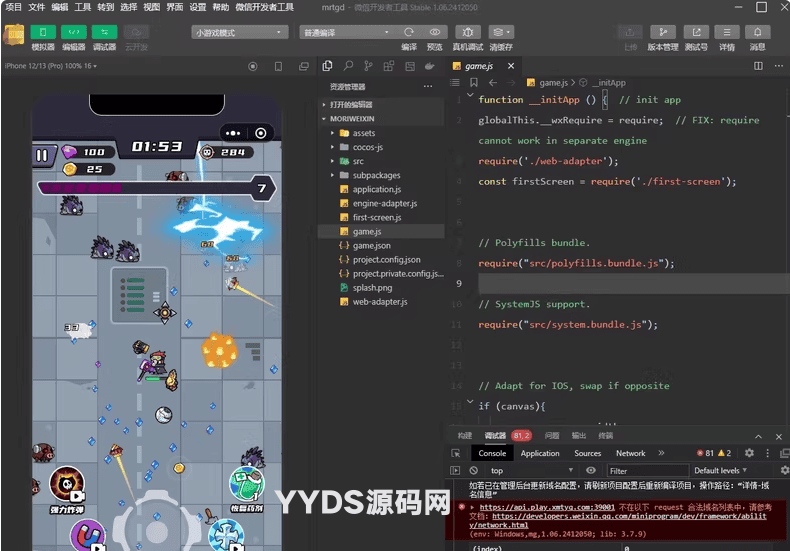
Task: Close the game.js editor tab
Action: [511, 66]
